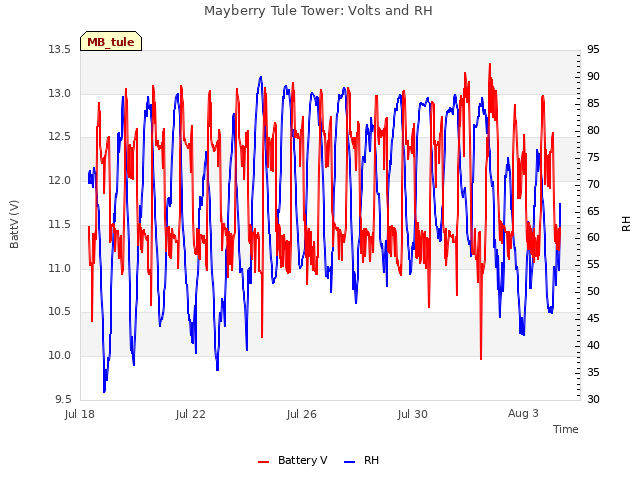Click the 12.5 left axis tick label

[x=60, y=137]
